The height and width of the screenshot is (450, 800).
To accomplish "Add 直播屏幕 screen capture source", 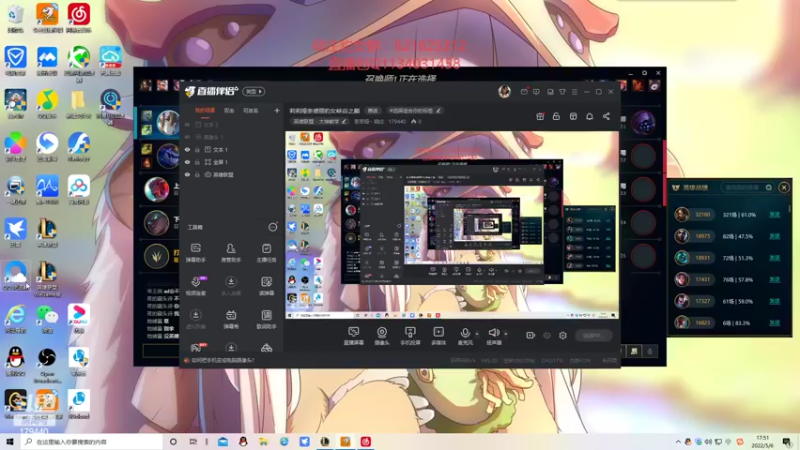I will (x=353, y=336).
